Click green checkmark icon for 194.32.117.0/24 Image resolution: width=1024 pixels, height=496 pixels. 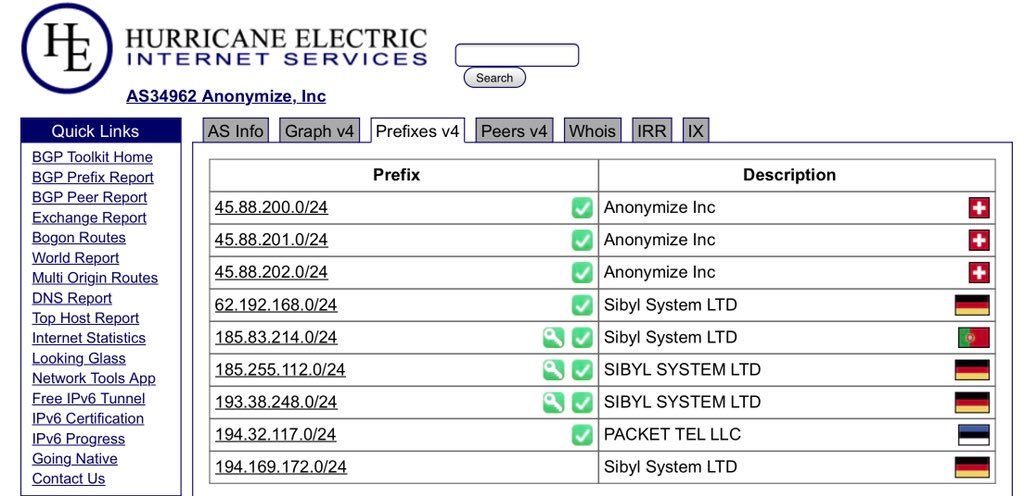click(582, 435)
